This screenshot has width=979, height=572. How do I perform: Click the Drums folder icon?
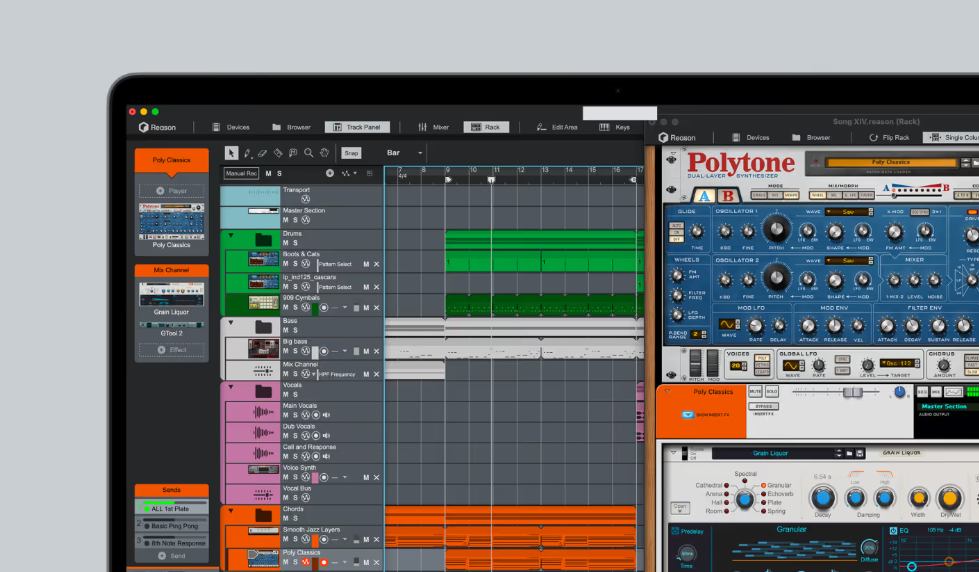263,240
